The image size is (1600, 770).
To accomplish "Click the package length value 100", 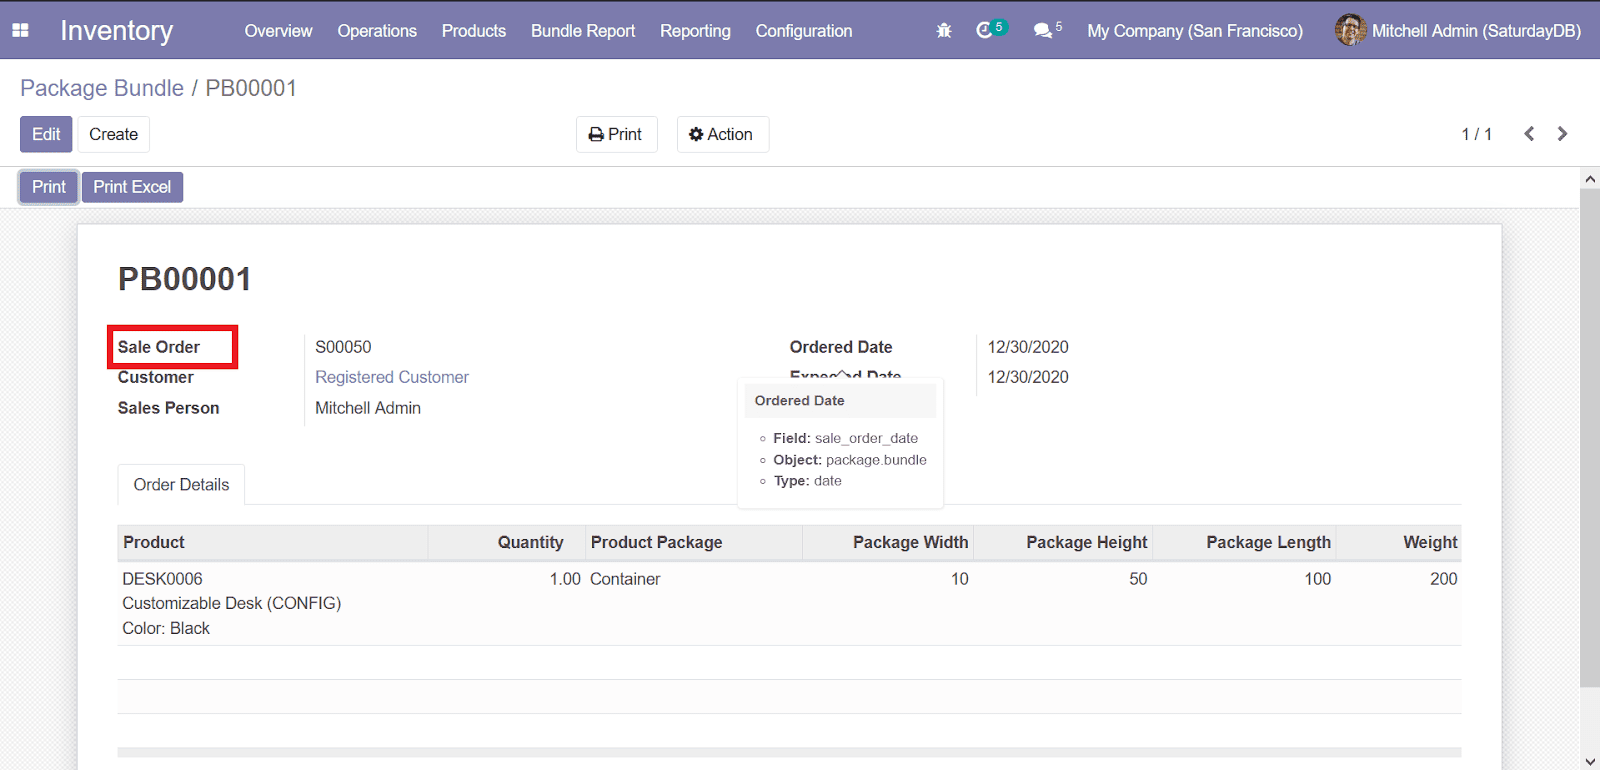I will (1317, 579).
